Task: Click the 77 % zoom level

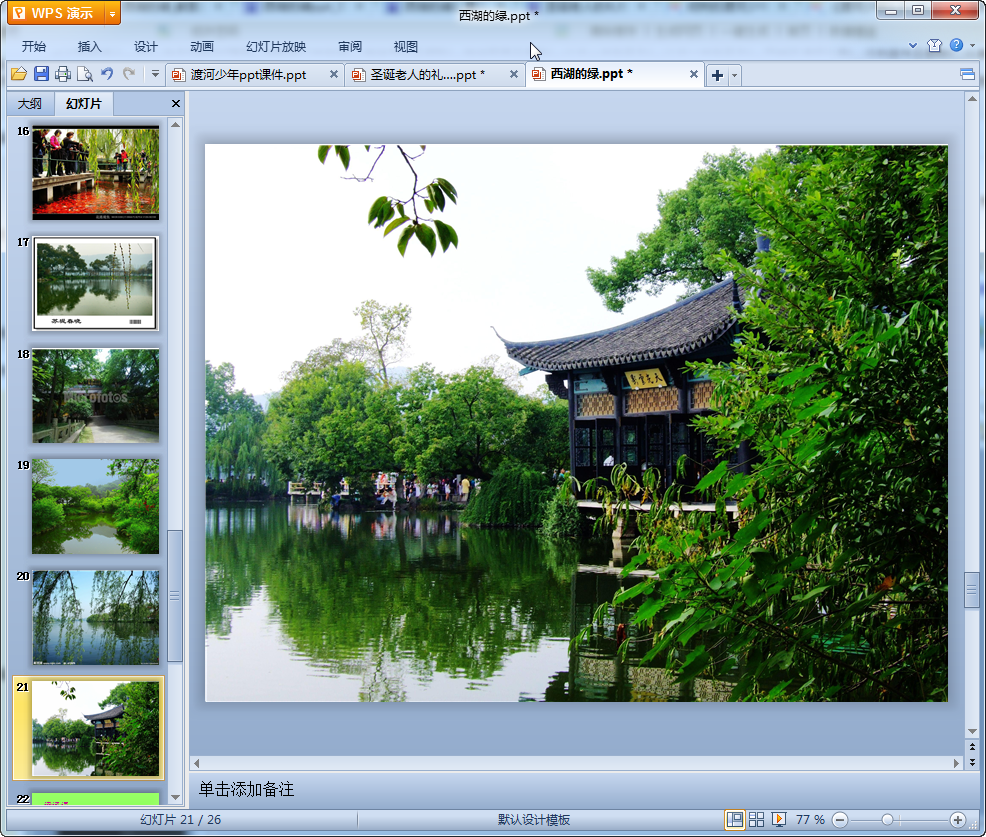Action: (x=810, y=819)
